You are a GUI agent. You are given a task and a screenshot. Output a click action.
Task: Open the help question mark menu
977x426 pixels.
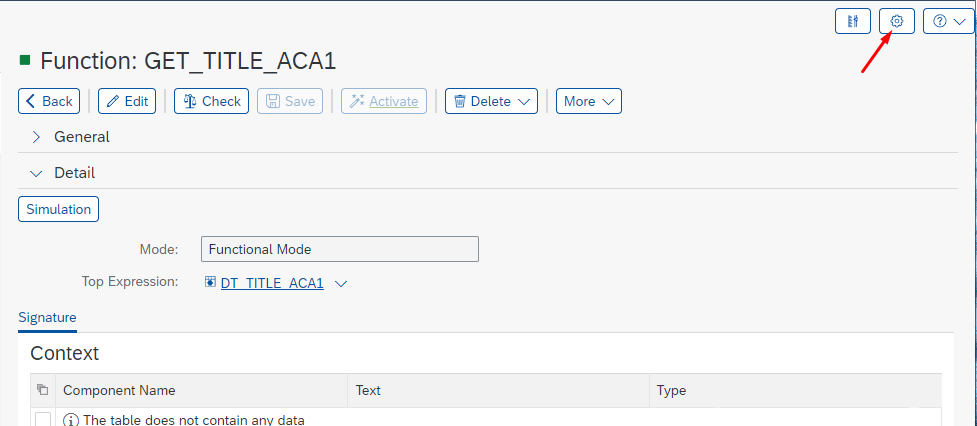coord(948,21)
